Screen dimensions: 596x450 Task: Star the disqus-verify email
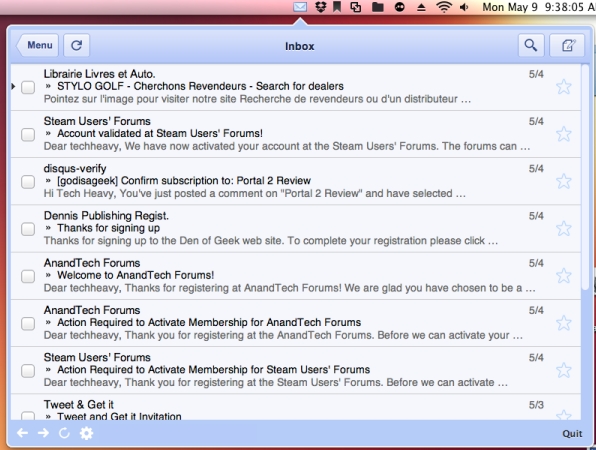[564, 181]
